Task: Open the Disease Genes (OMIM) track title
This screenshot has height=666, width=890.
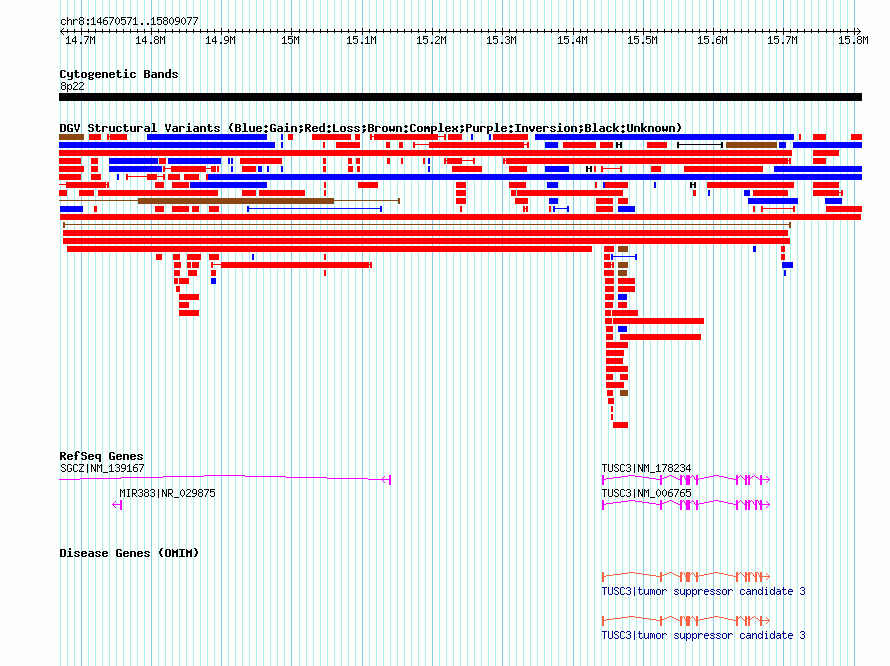Action: coord(129,554)
